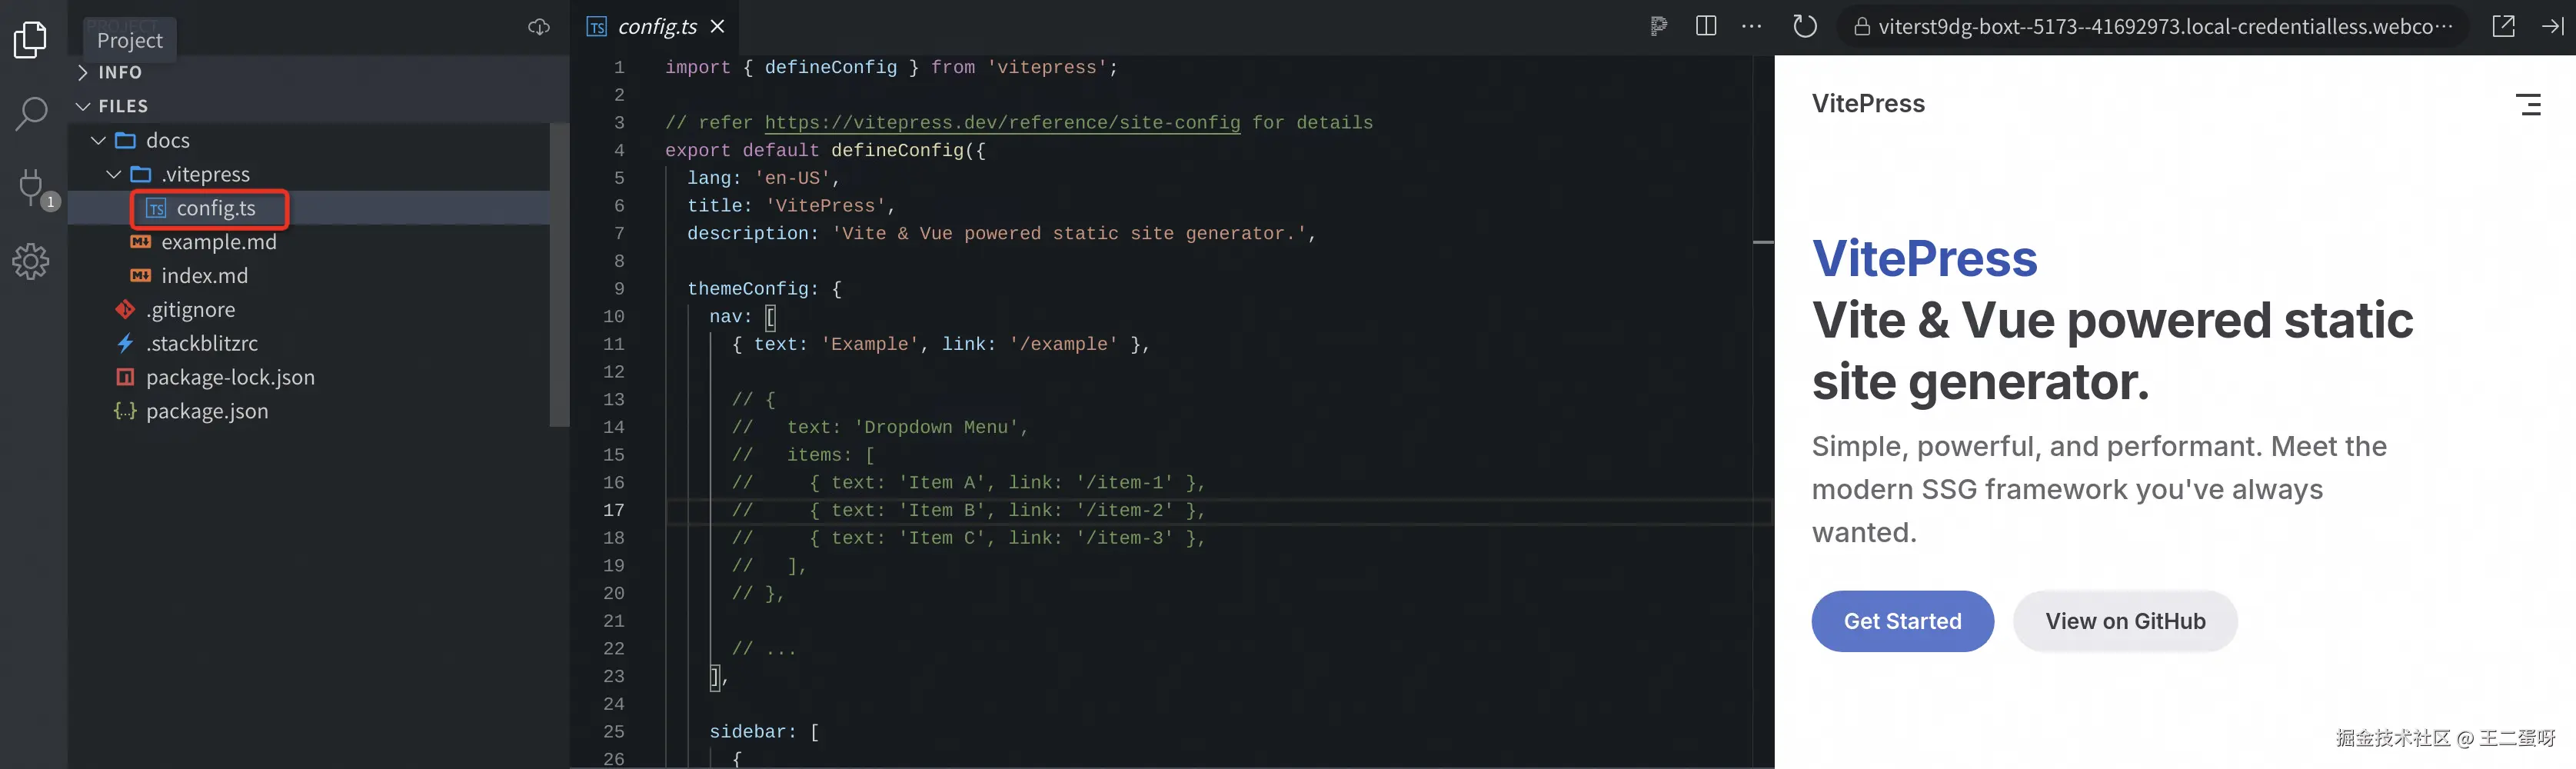Open the editor more actions ellipsis menu
Viewport: 2576px width, 769px height.
[x=1751, y=26]
